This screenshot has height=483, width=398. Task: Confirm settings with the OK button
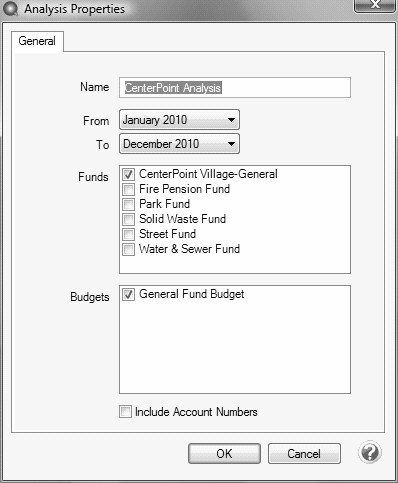pos(224,453)
